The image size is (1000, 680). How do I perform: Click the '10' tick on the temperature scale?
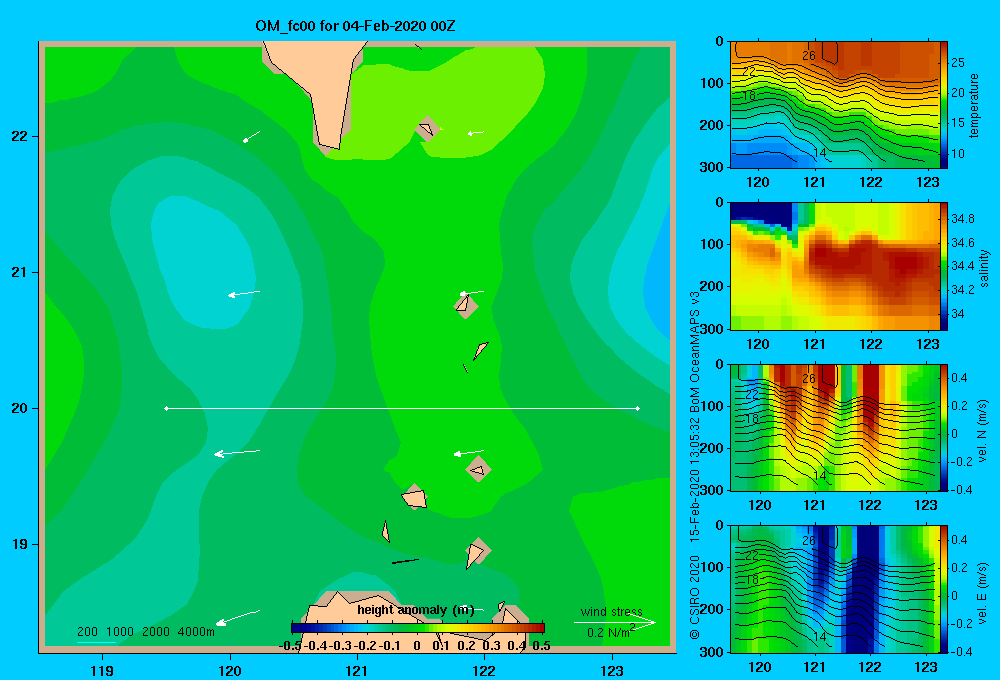click(958, 154)
